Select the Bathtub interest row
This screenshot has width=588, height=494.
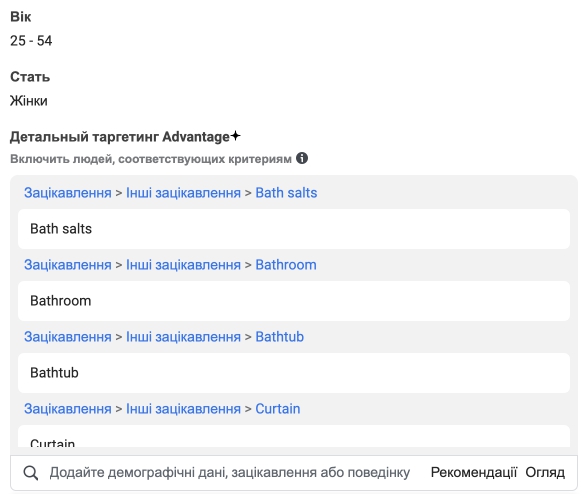pyautogui.click(x=294, y=373)
